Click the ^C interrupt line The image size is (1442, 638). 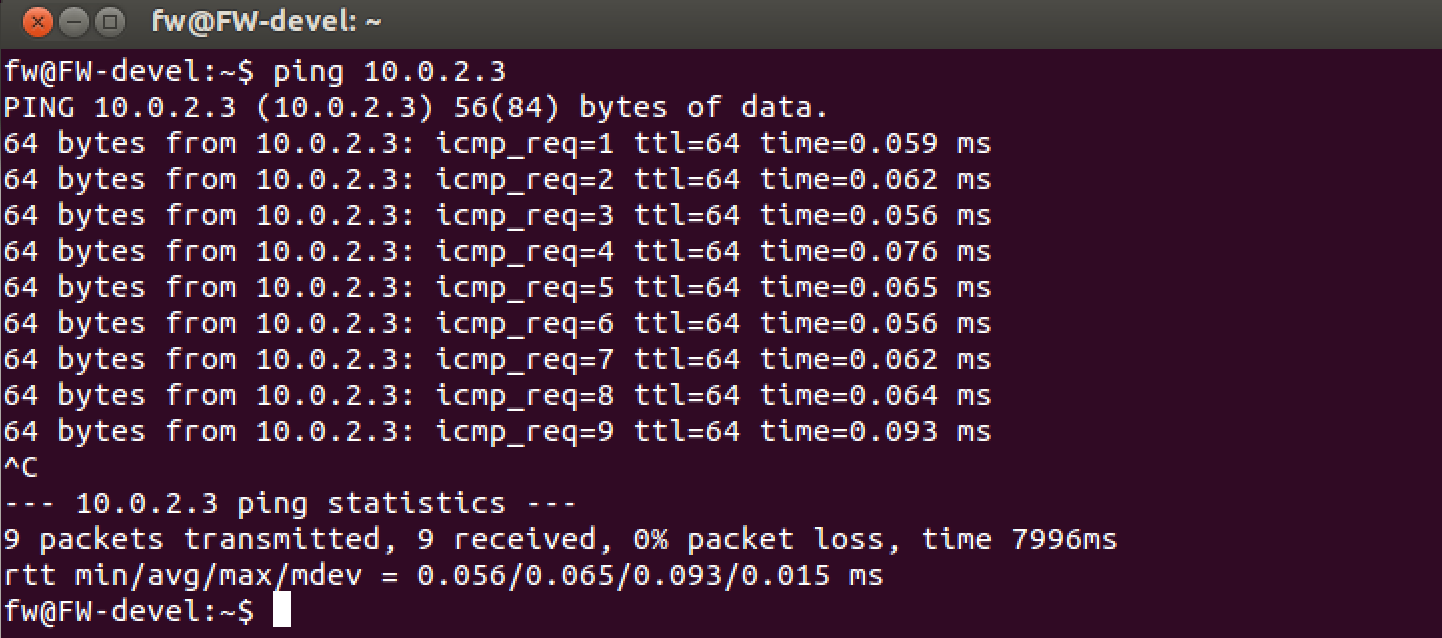tap(21, 468)
